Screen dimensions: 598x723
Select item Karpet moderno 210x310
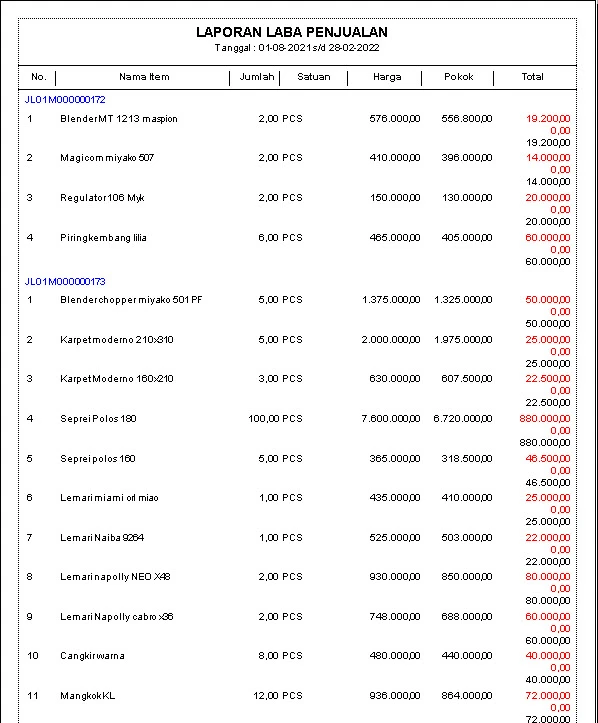[x=117, y=340]
